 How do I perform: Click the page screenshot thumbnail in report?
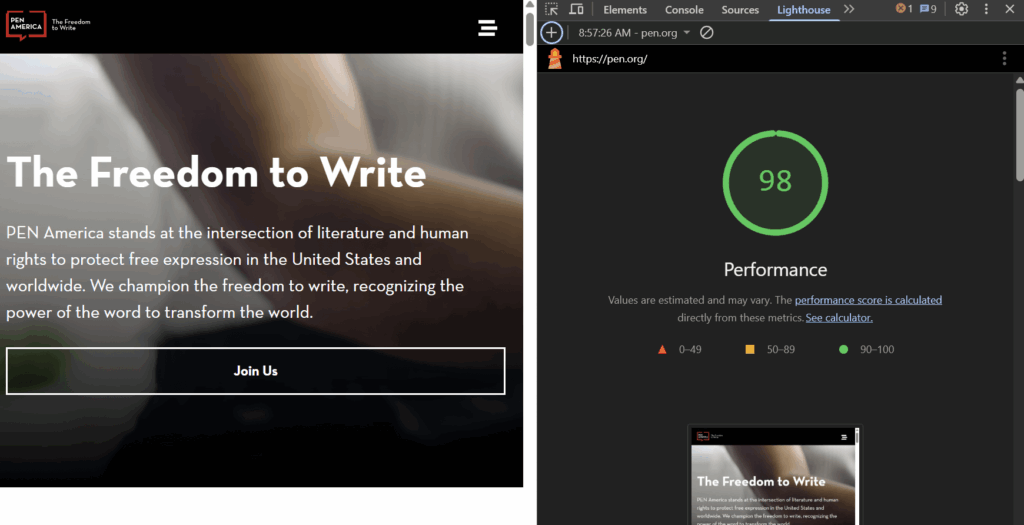click(775, 475)
